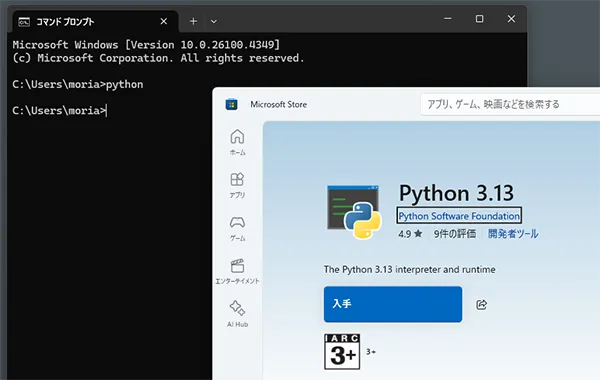Minimize the terminal window
Viewport: 600px width, 380px height.
click(447, 18)
